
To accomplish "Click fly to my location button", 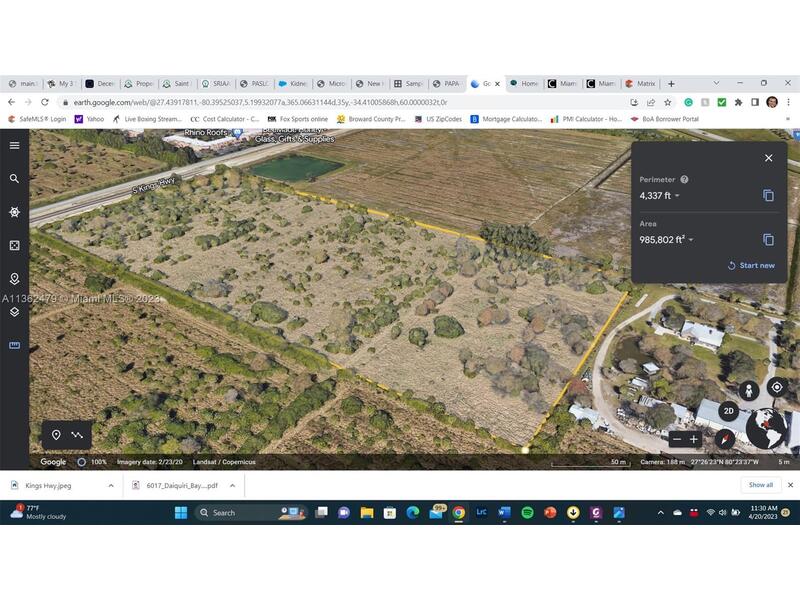I will point(777,387).
